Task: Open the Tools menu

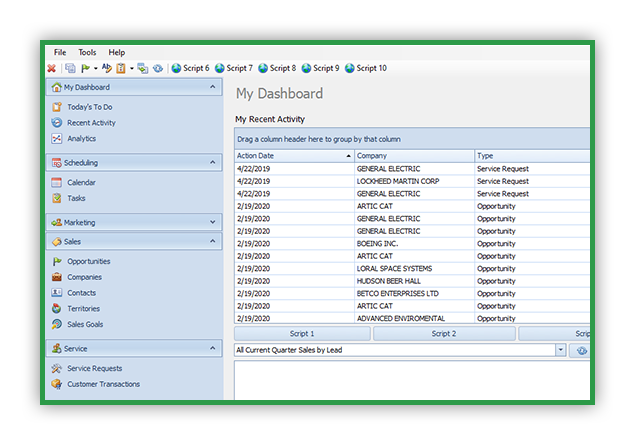Action: pos(87,52)
